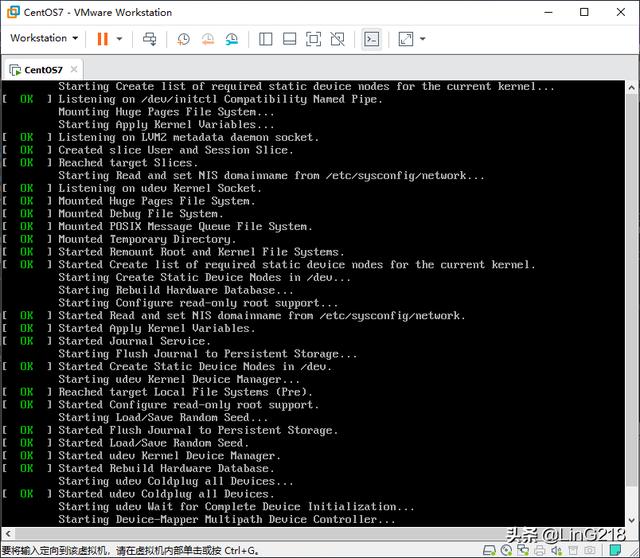Expand the stretch display dropdown arrow
This screenshot has width=640, height=558.
[423, 39]
